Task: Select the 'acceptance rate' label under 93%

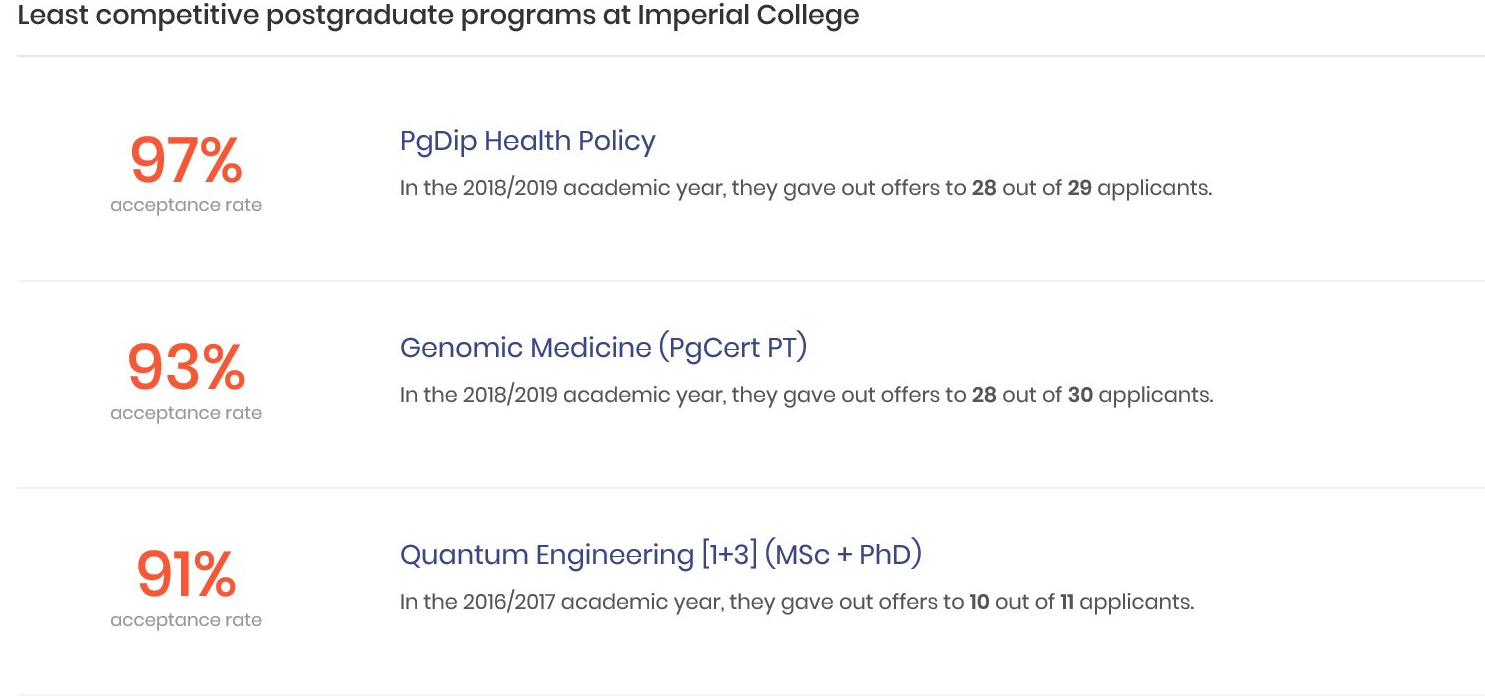Action: tap(186, 412)
